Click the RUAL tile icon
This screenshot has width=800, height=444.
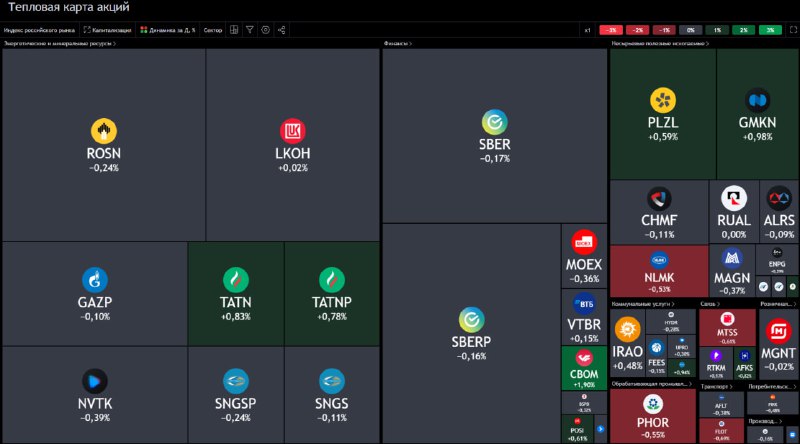(734, 199)
